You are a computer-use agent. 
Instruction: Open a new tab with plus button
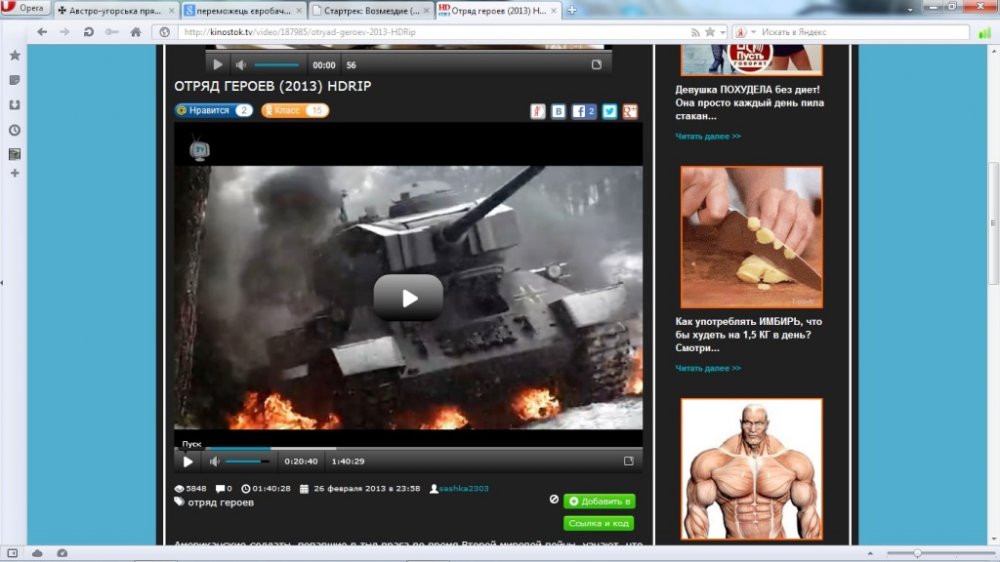pyautogui.click(x=572, y=10)
